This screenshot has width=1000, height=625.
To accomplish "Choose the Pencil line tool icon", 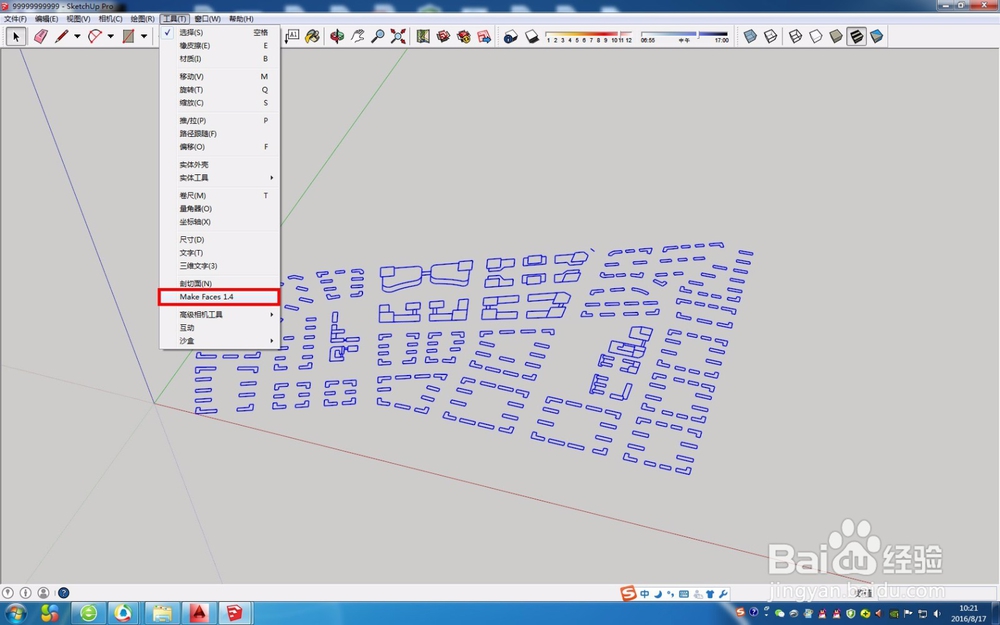I will pyautogui.click(x=62, y=36).
